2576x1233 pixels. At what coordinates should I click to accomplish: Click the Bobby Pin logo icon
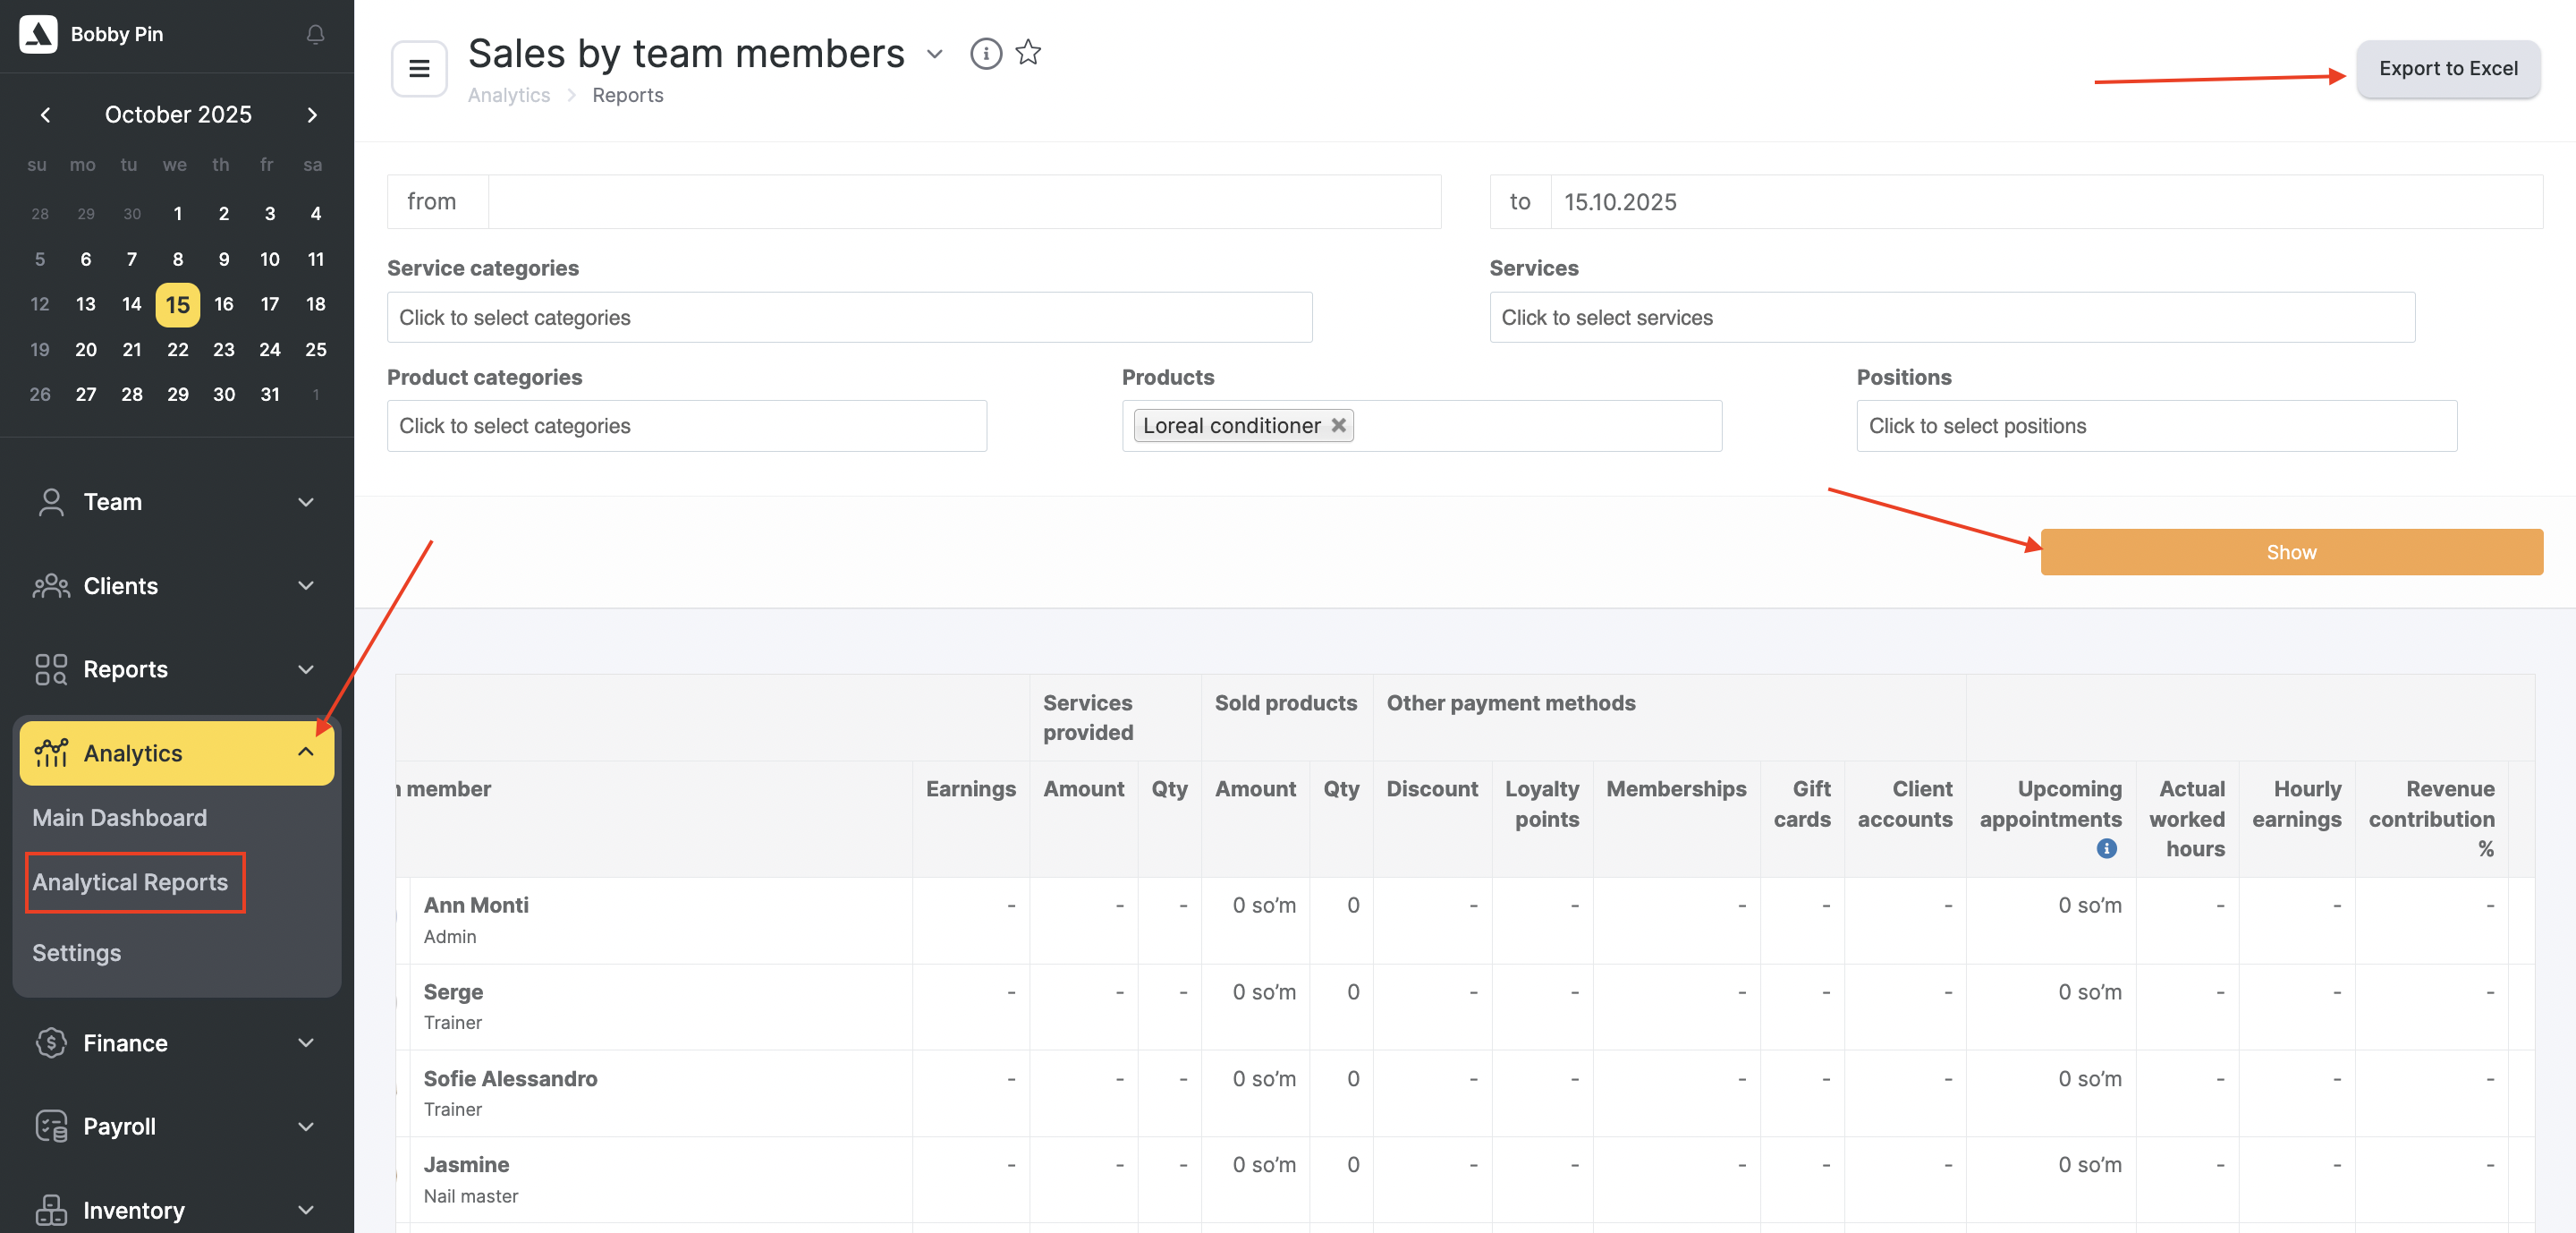click(38, 34)
